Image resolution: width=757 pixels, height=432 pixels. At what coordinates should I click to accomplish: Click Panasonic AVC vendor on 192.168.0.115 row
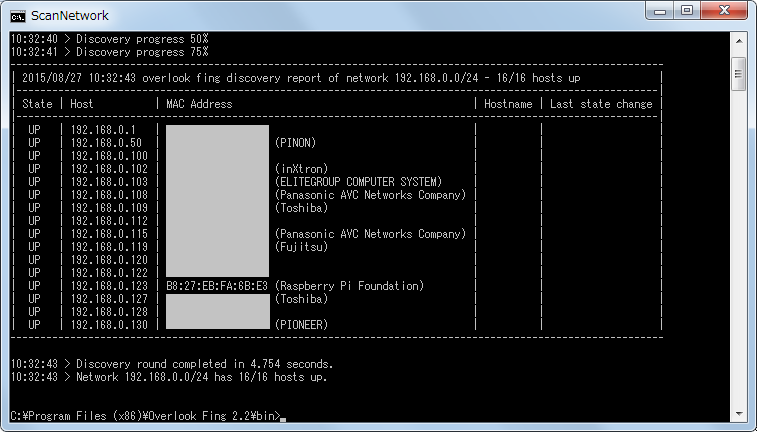[370, 234]
